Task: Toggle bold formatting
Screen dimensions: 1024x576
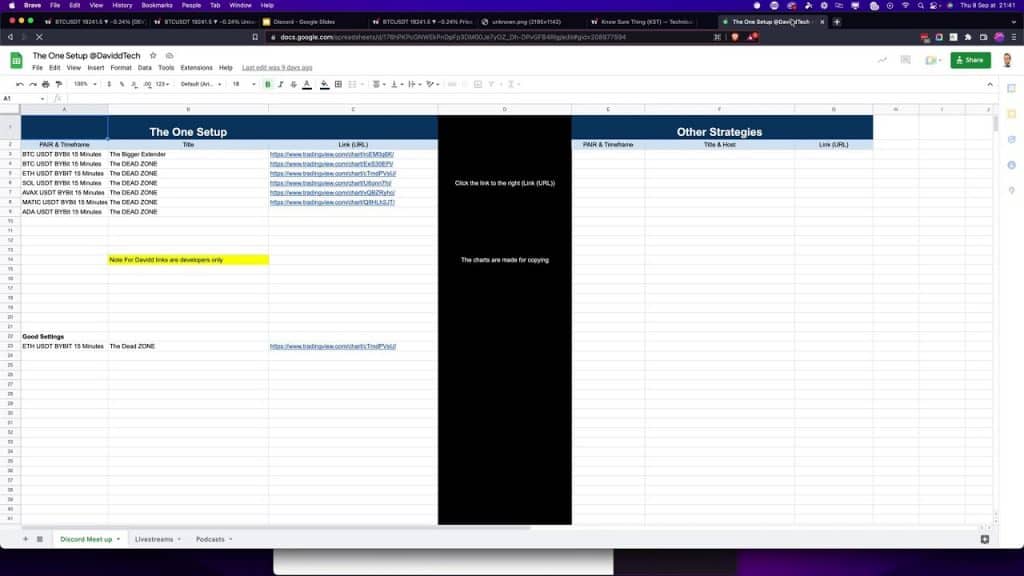Action: pos(268,84)
